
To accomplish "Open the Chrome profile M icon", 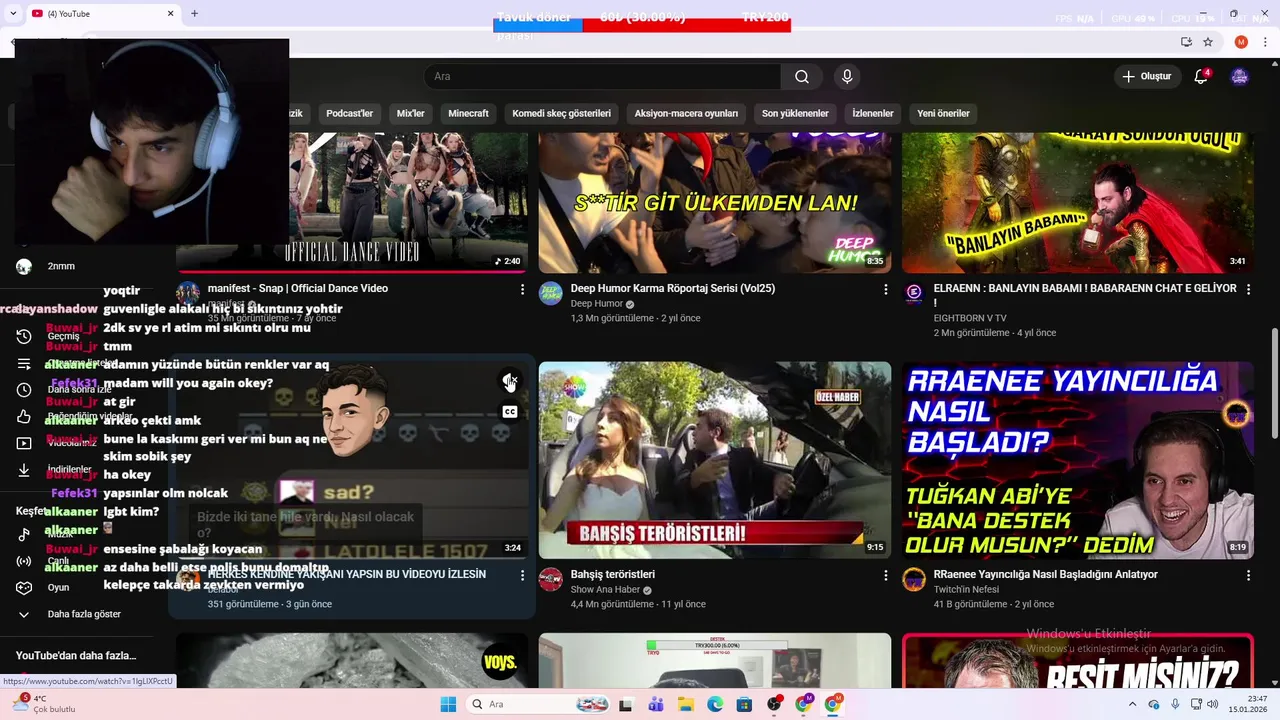I will pos(1241,42).
